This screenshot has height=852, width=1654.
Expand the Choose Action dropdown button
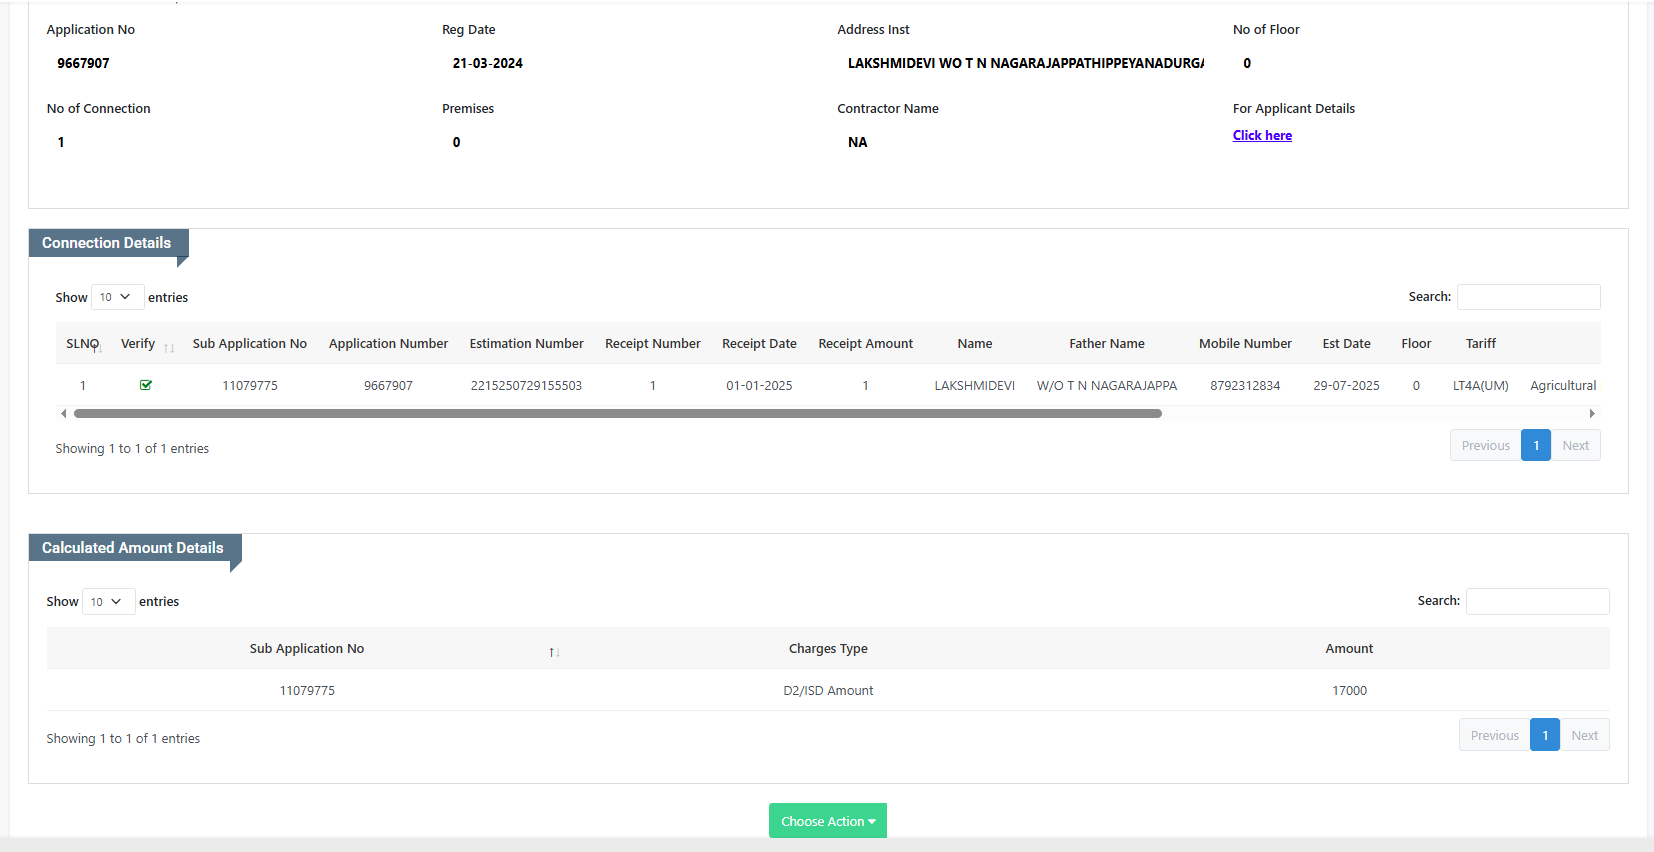click(x=828, y=821)
